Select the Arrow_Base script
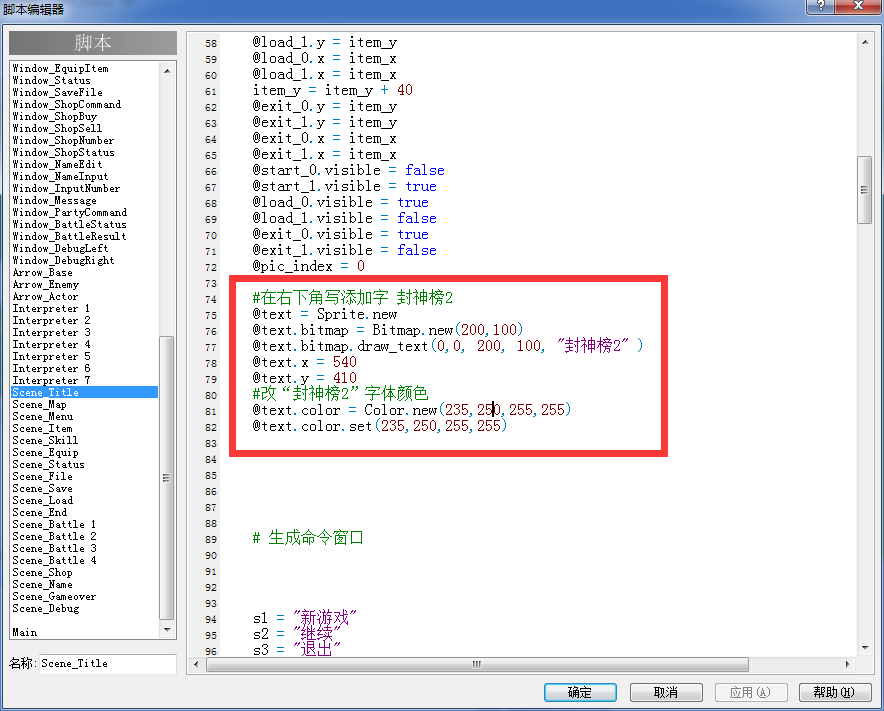The height and width of the screenshot is (711, 884). [85, 272]
